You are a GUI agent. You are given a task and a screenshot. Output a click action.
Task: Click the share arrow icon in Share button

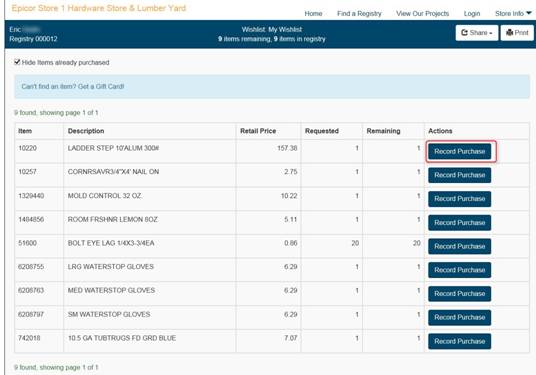pos(464,32)
